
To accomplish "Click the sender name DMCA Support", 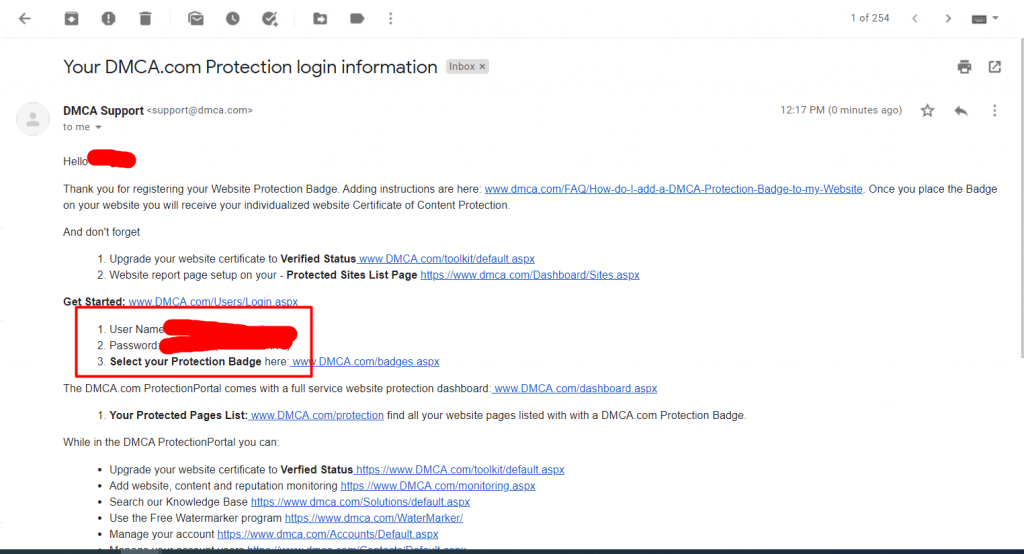I will pyautogui.click(x=103, y=110).
